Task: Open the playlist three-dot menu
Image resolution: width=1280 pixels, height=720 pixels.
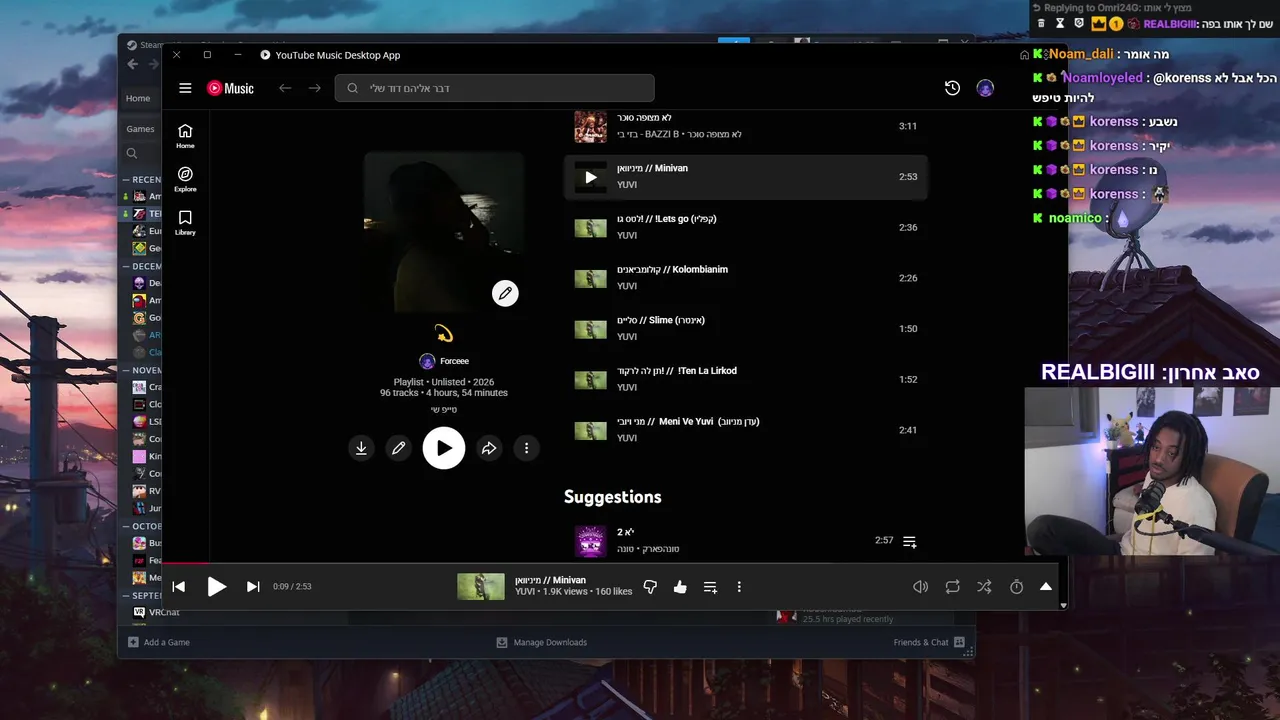Action: (526, 448)
